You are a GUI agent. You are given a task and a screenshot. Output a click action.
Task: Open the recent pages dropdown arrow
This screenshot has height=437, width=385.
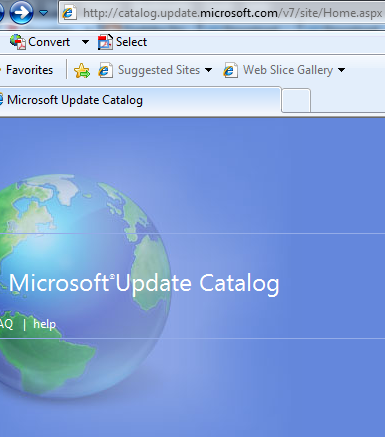43,13
